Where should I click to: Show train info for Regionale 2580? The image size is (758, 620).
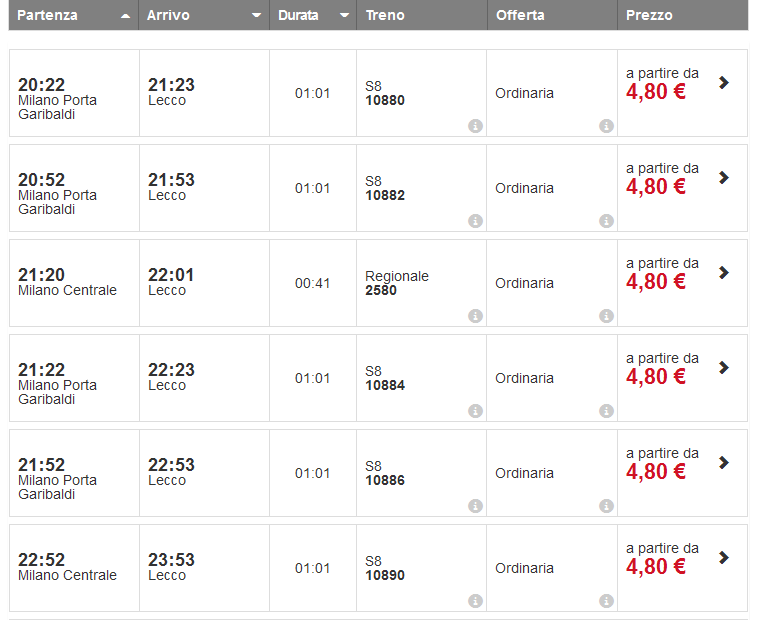[x=475, y=316]
